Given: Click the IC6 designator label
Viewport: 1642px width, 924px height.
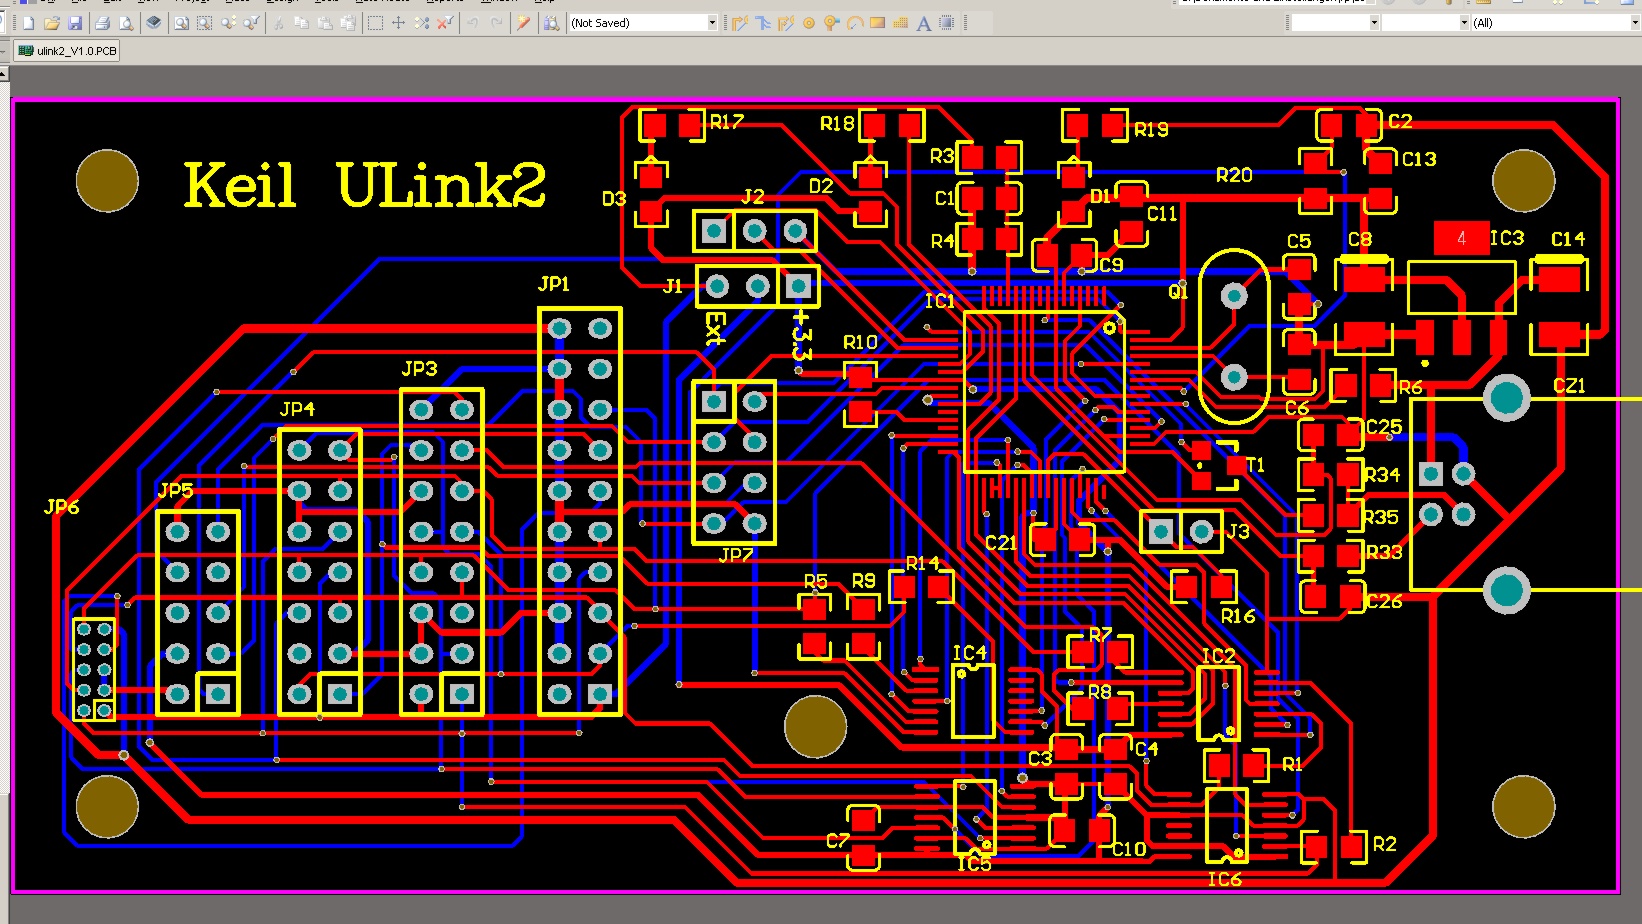Looking at the screenshot, I should (1224, 879).
